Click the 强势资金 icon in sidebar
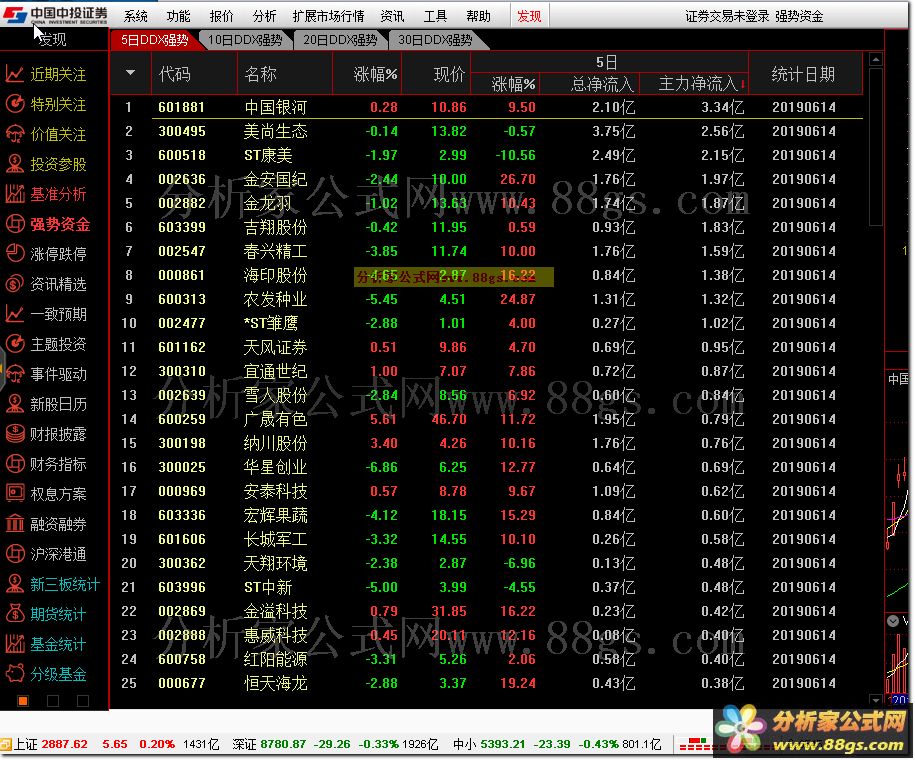Screen dimensions: 915x760 [x=15, y=224]
